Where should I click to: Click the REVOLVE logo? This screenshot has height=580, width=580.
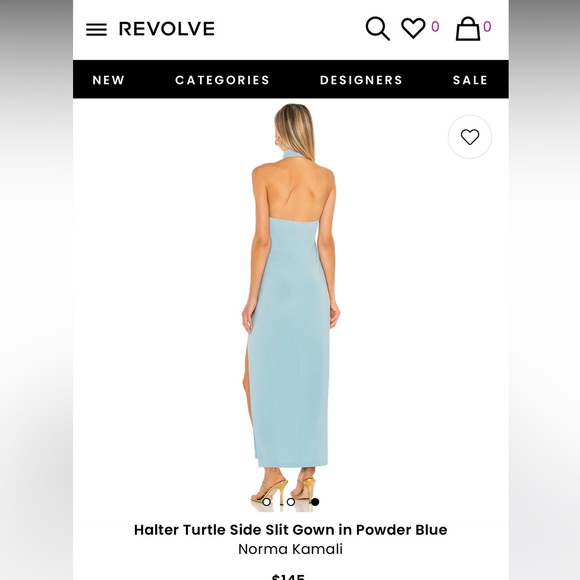tap(167, 29)
